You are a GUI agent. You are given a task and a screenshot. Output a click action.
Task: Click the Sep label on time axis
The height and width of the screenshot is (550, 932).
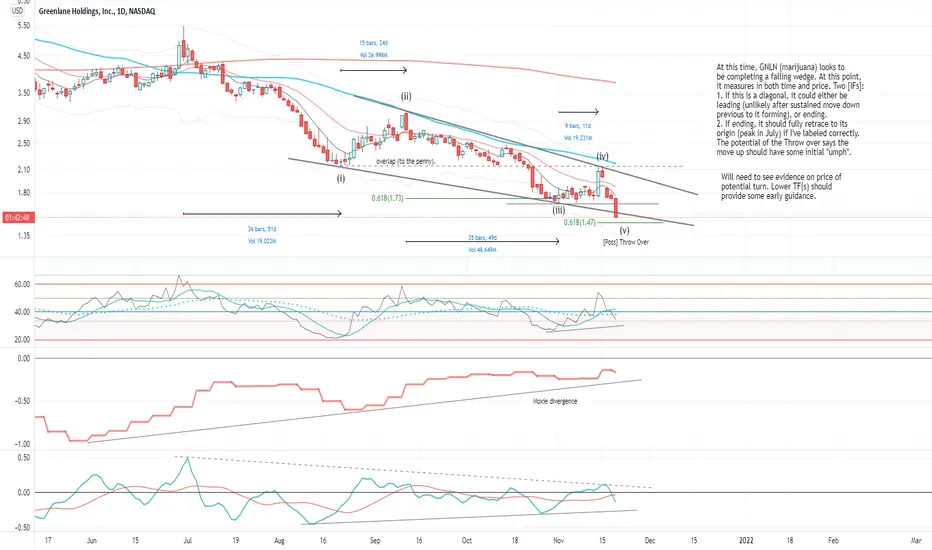tap(374, 540)
